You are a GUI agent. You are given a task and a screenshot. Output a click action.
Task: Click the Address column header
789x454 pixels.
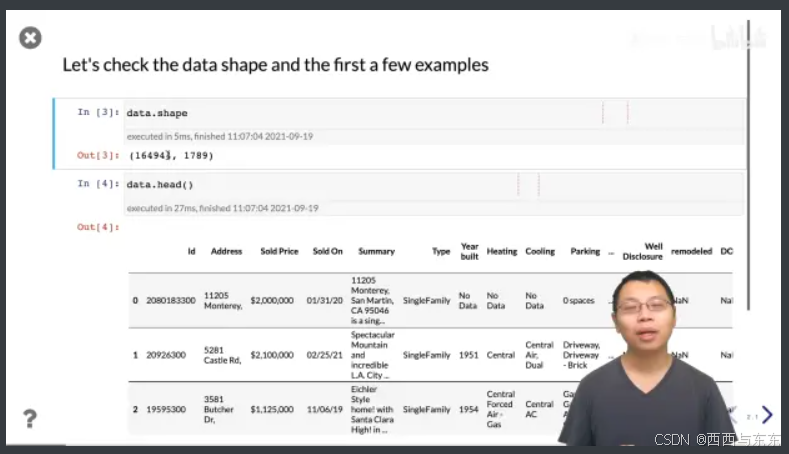click(x=226, y=251)
